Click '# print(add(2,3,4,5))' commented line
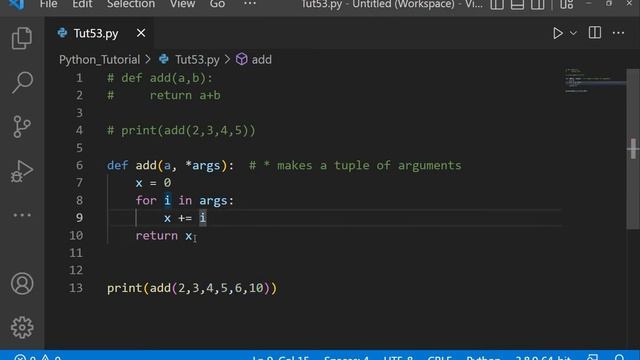Viewport: 640px width, 360px height. coord(181,131)
